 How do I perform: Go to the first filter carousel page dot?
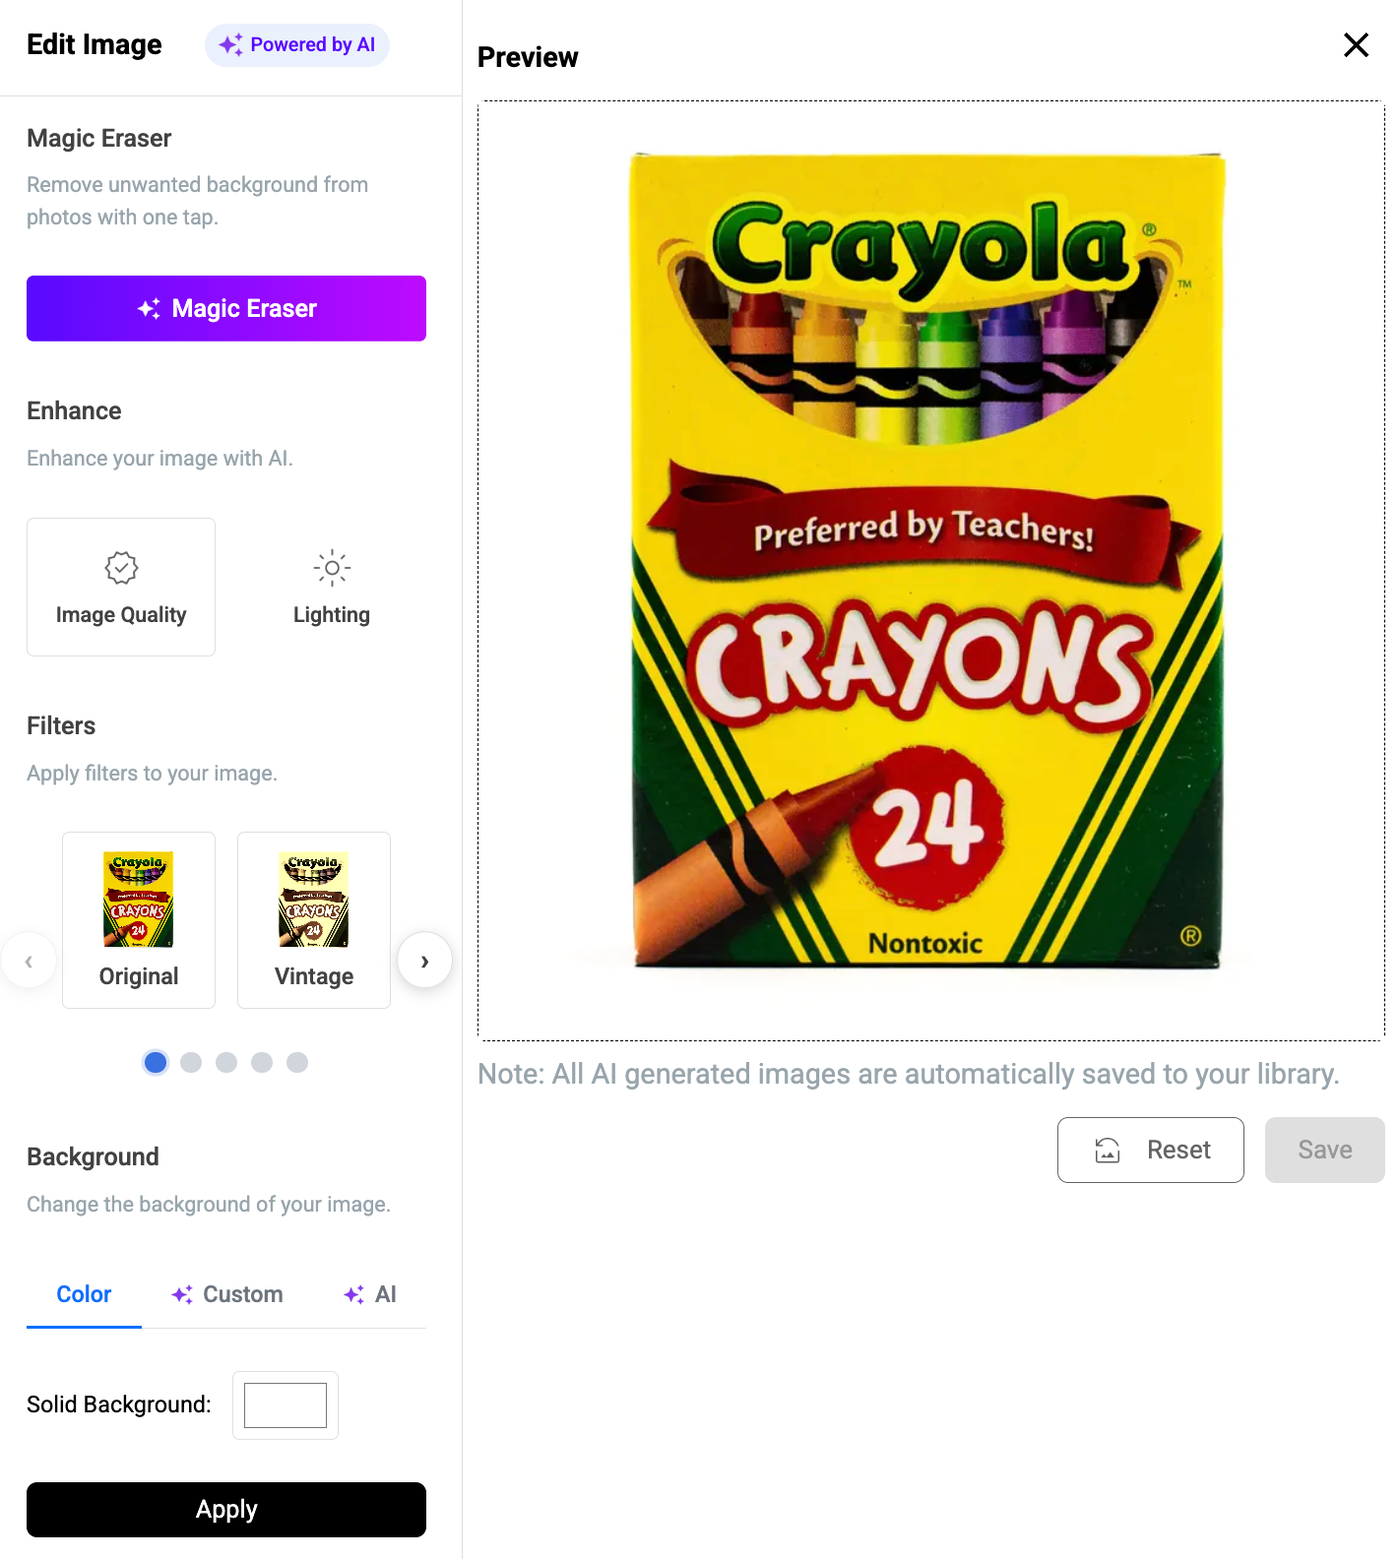155,1062
